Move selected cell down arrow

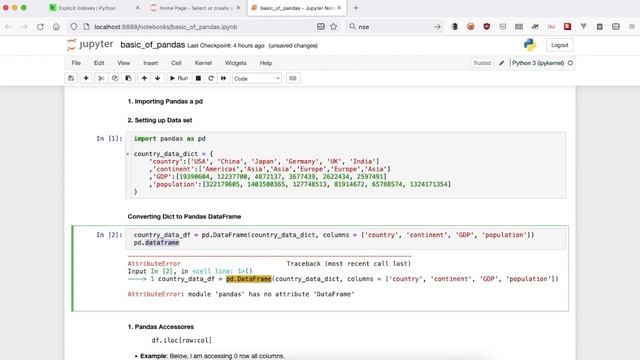point(158,78)
